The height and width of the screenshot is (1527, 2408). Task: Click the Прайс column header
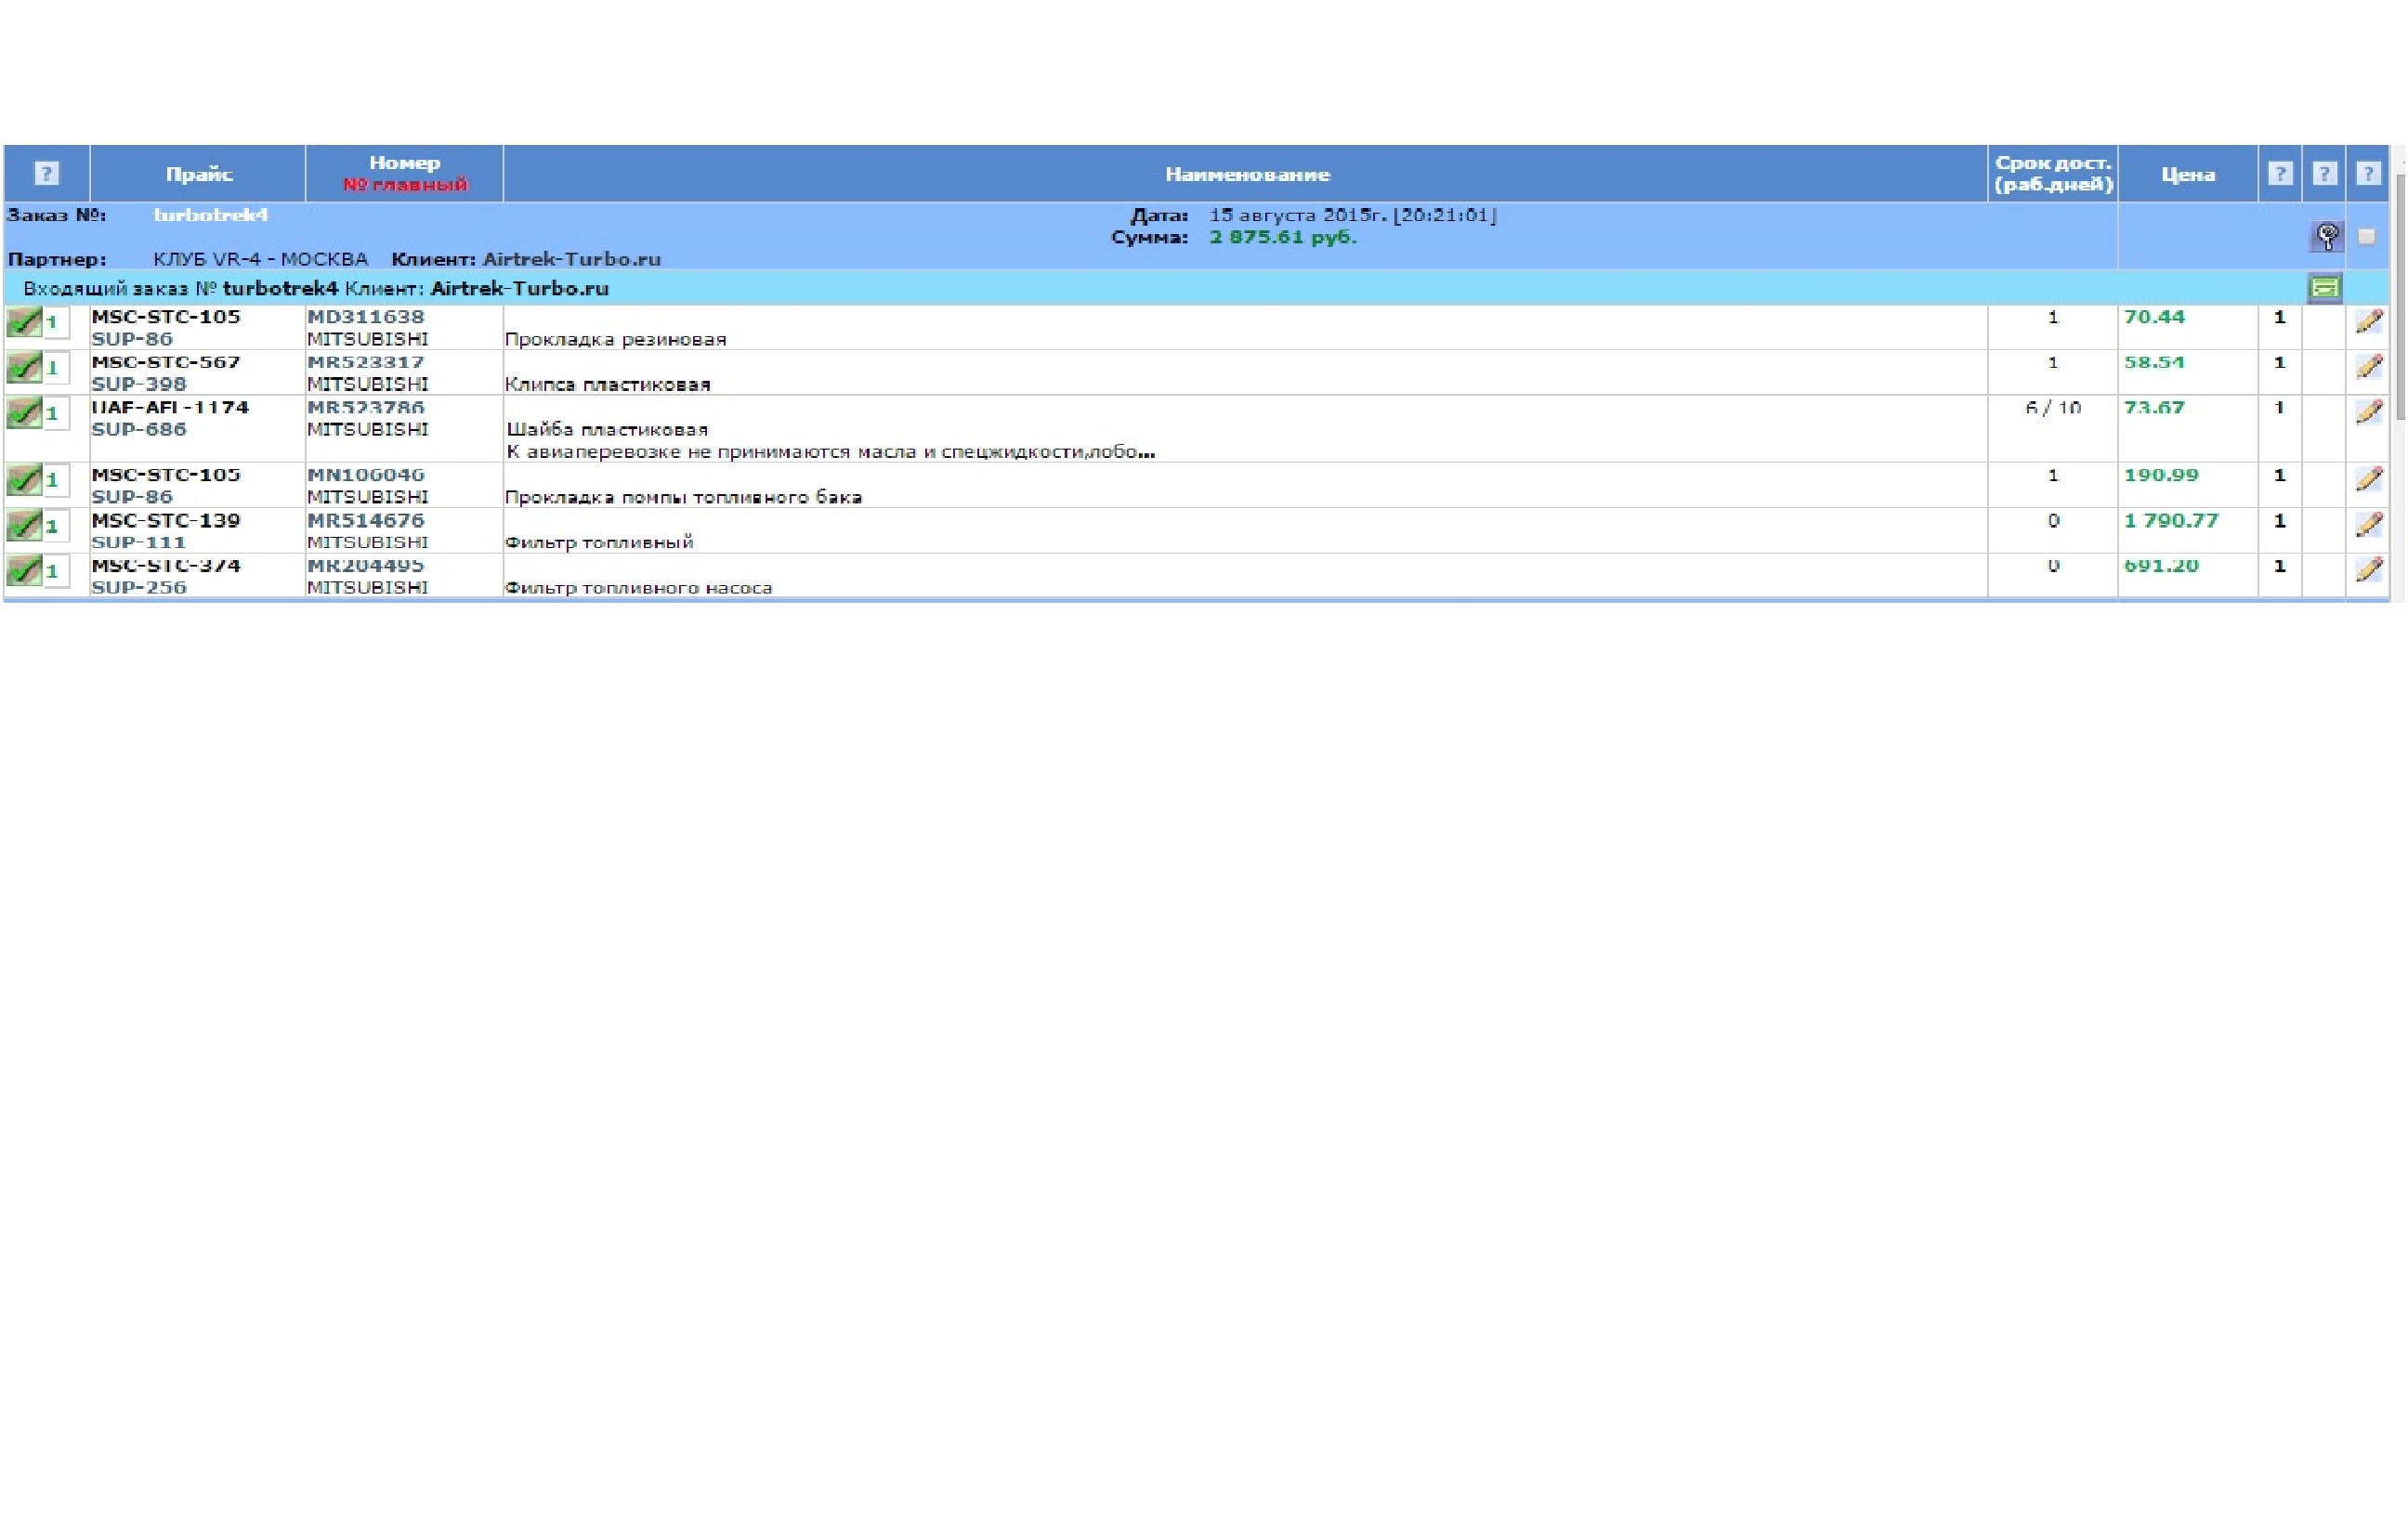199,174
